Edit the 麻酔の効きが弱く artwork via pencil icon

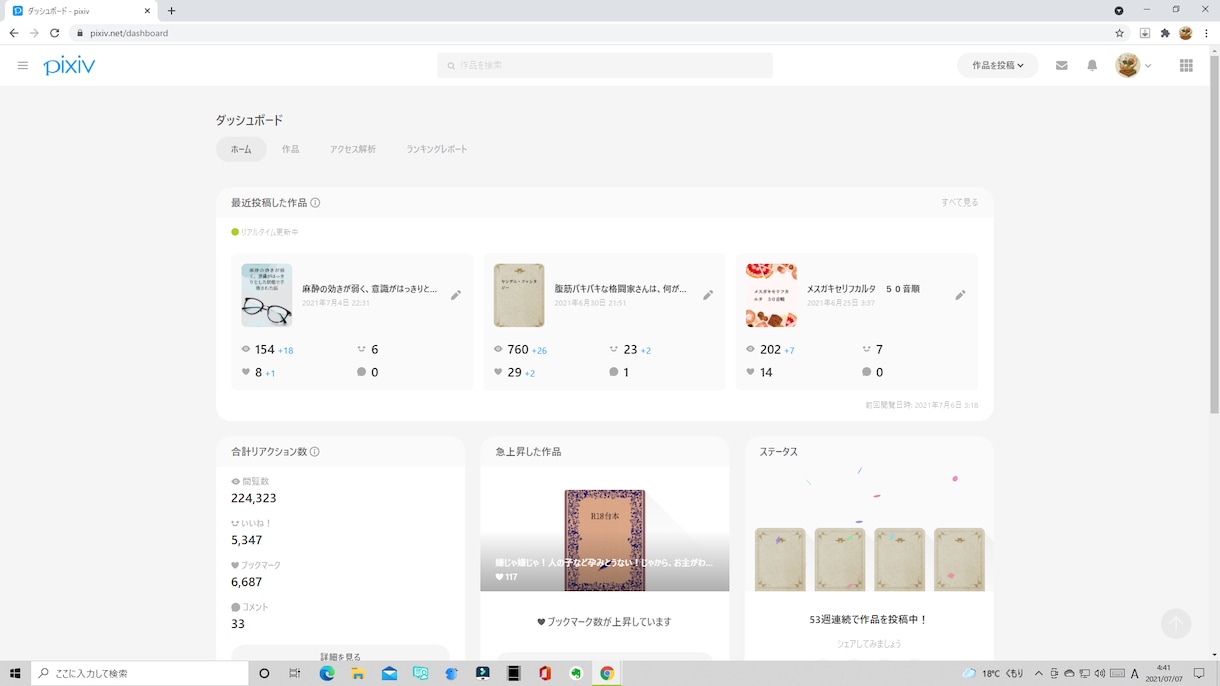click(x=456, y=295)
